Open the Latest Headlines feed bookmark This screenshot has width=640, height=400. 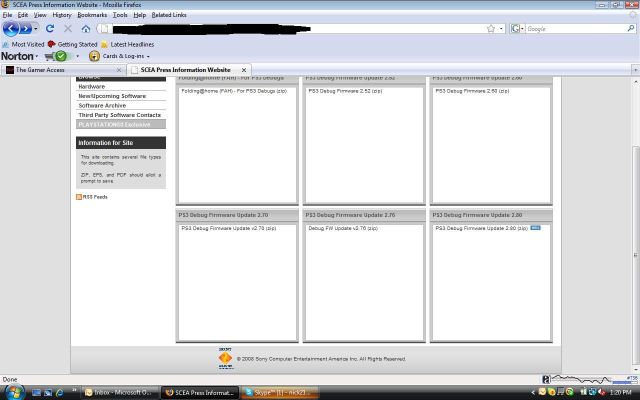pyautogui.click(x=127, y=44)
